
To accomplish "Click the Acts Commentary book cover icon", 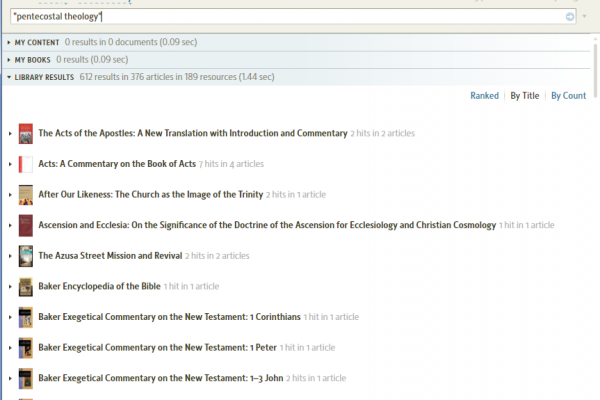I will point(26,164).
